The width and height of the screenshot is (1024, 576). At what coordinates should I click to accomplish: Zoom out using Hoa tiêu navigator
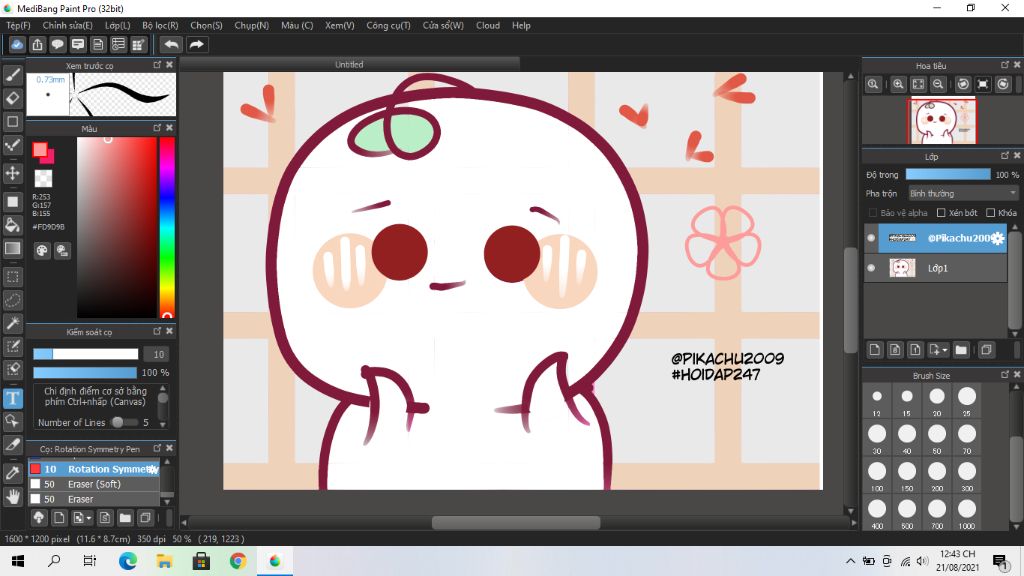[x=938, y=84]
